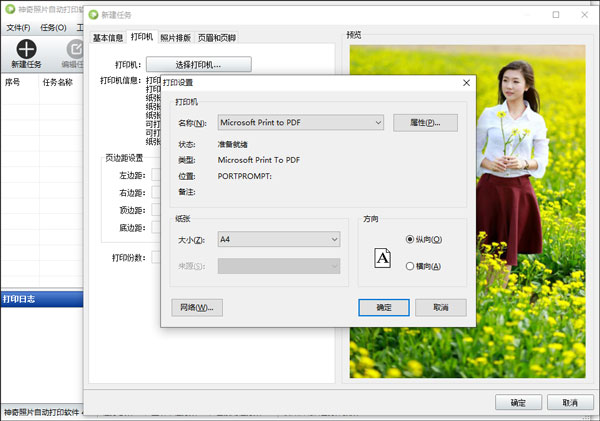
Task: Click the 序号 column header
Action: (x=12, y=82)
